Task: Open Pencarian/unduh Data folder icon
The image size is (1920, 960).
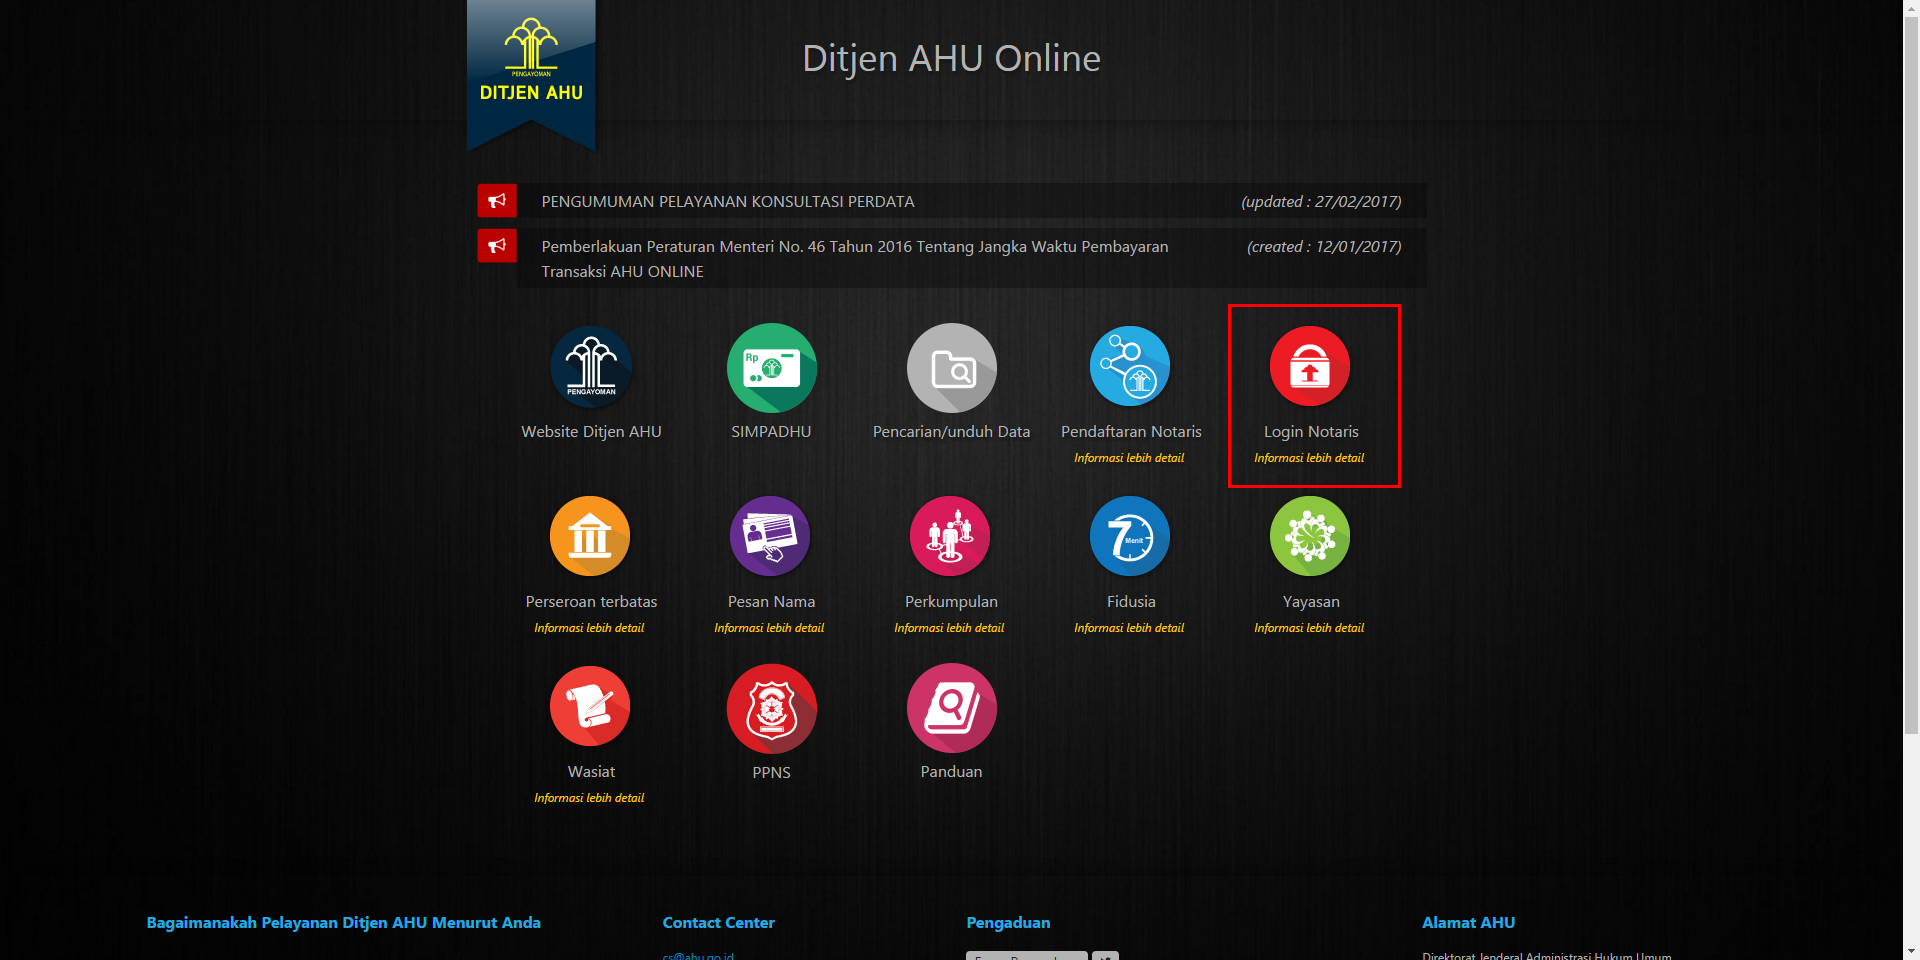Action: (x=951, y=367)
